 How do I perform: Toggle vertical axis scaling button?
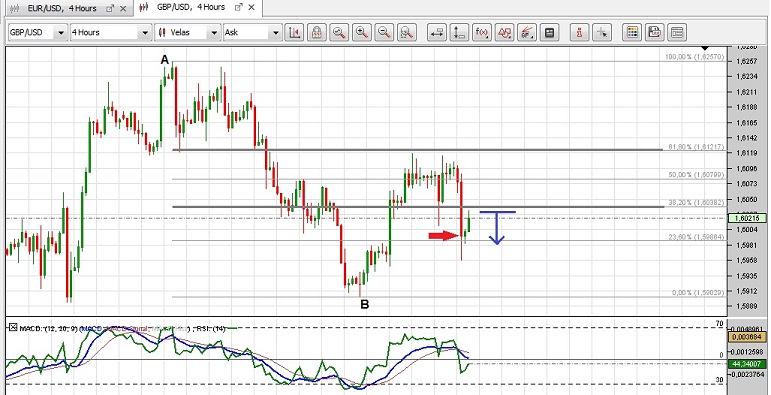coord(459,33)
